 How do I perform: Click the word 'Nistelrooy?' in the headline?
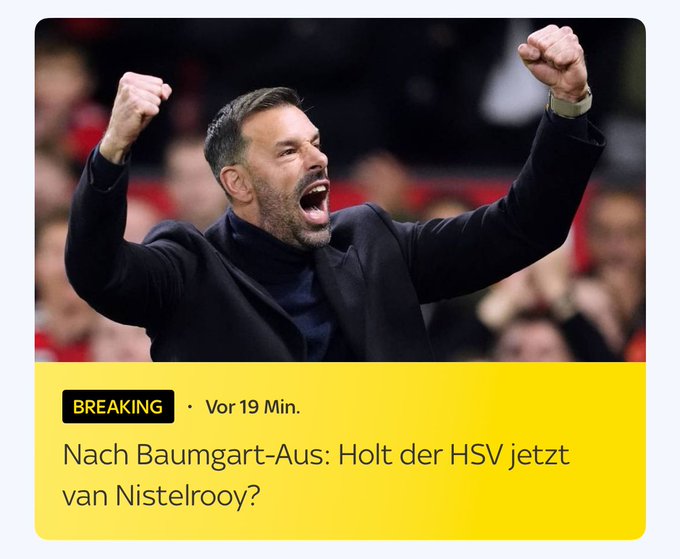click(188, 495)
